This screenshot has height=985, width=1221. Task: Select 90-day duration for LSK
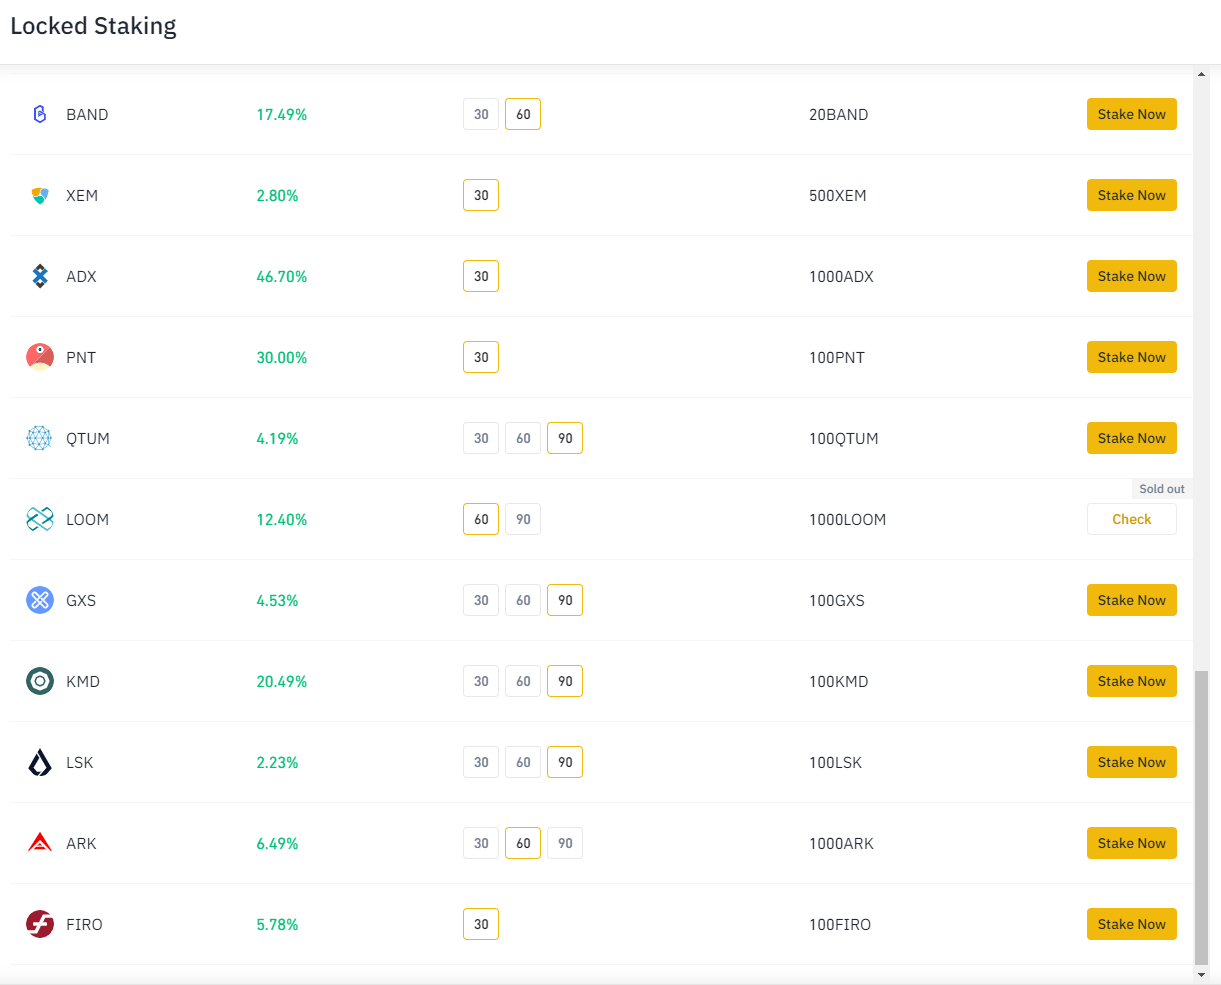point(565,762)
